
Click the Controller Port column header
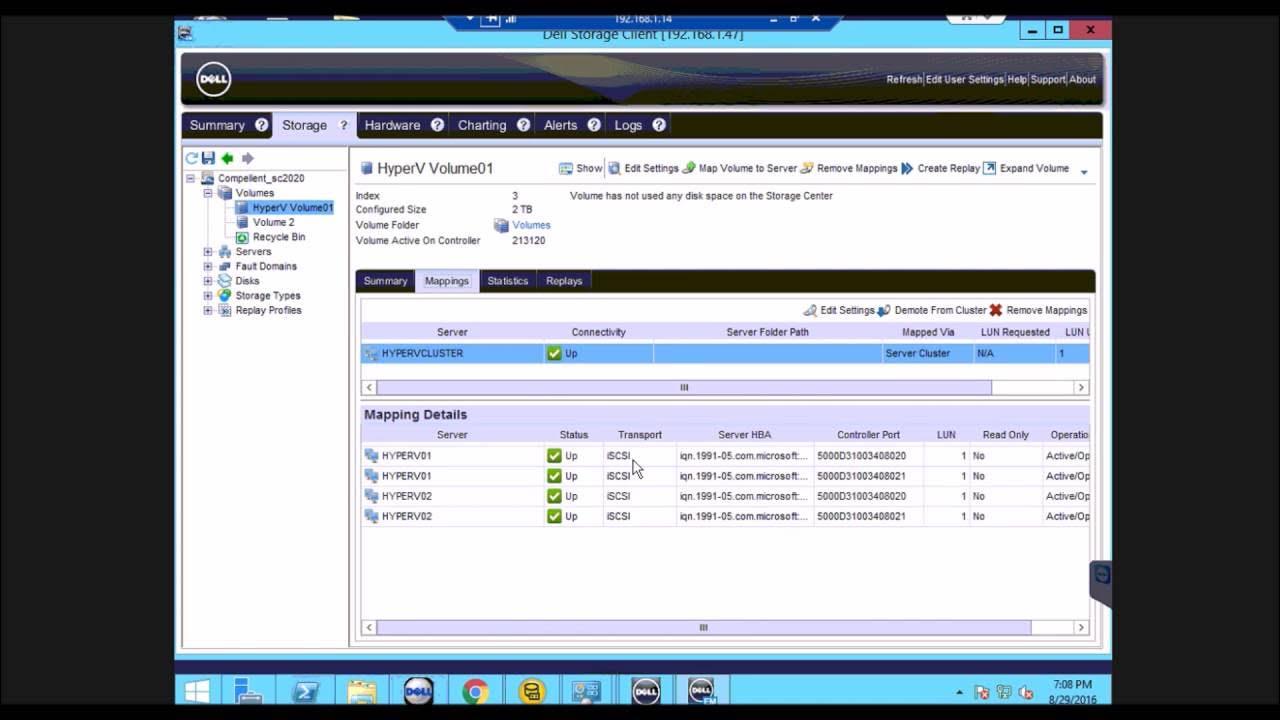[x=868, y=435]
